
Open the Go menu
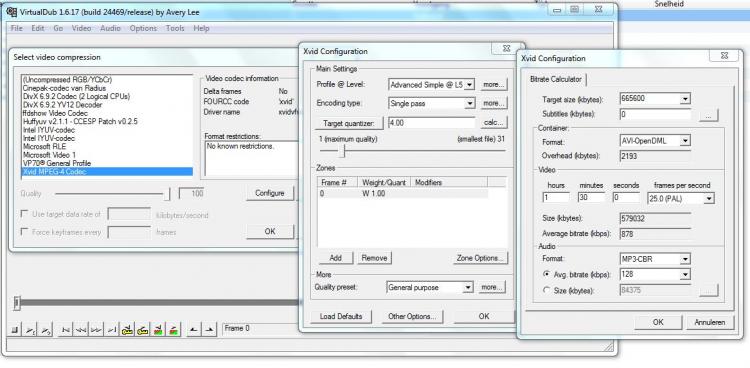(x=58, y=28)
